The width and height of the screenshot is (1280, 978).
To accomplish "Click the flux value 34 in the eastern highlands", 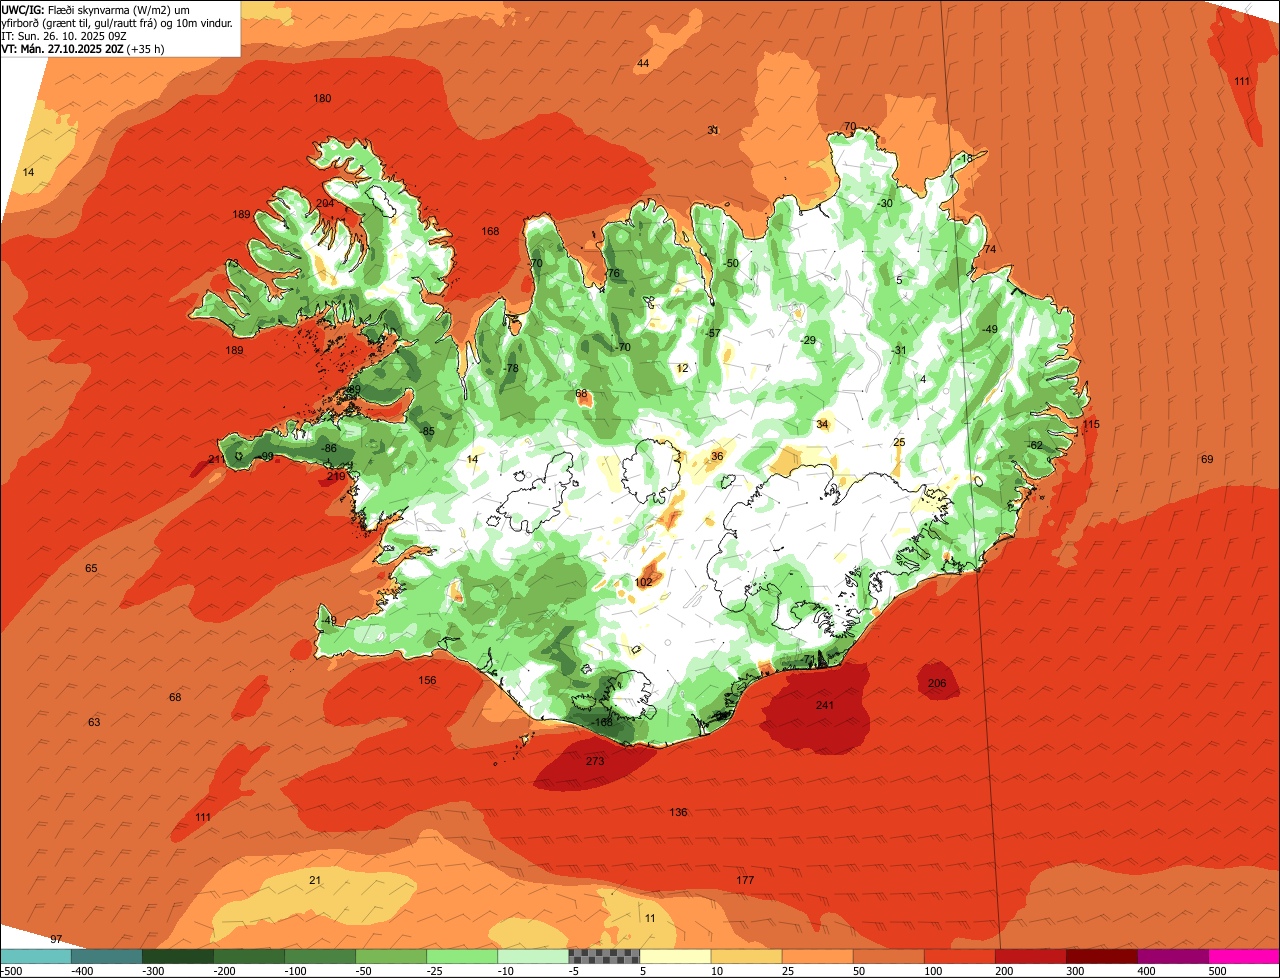I will [822, 424].
